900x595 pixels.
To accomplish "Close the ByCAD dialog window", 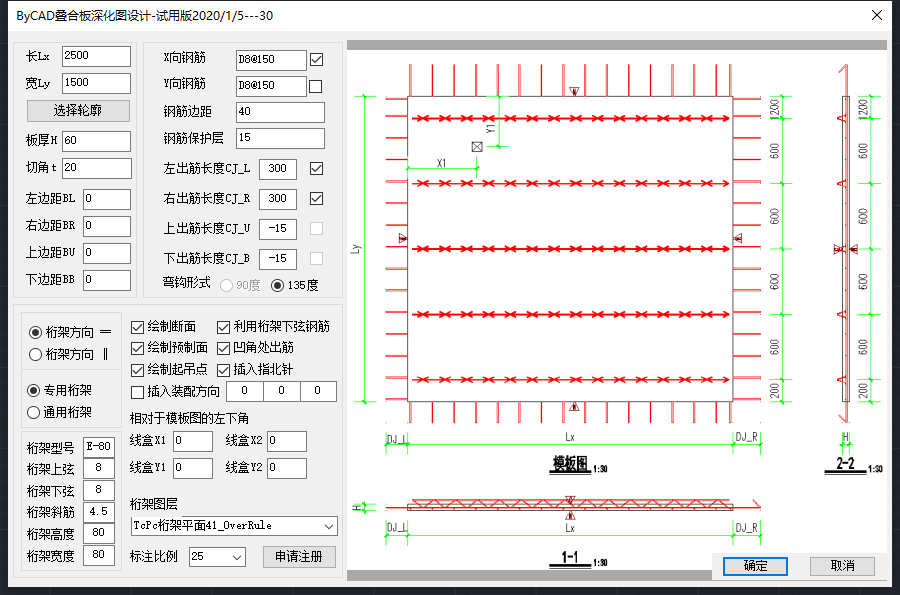I will [x=876, y=15].
